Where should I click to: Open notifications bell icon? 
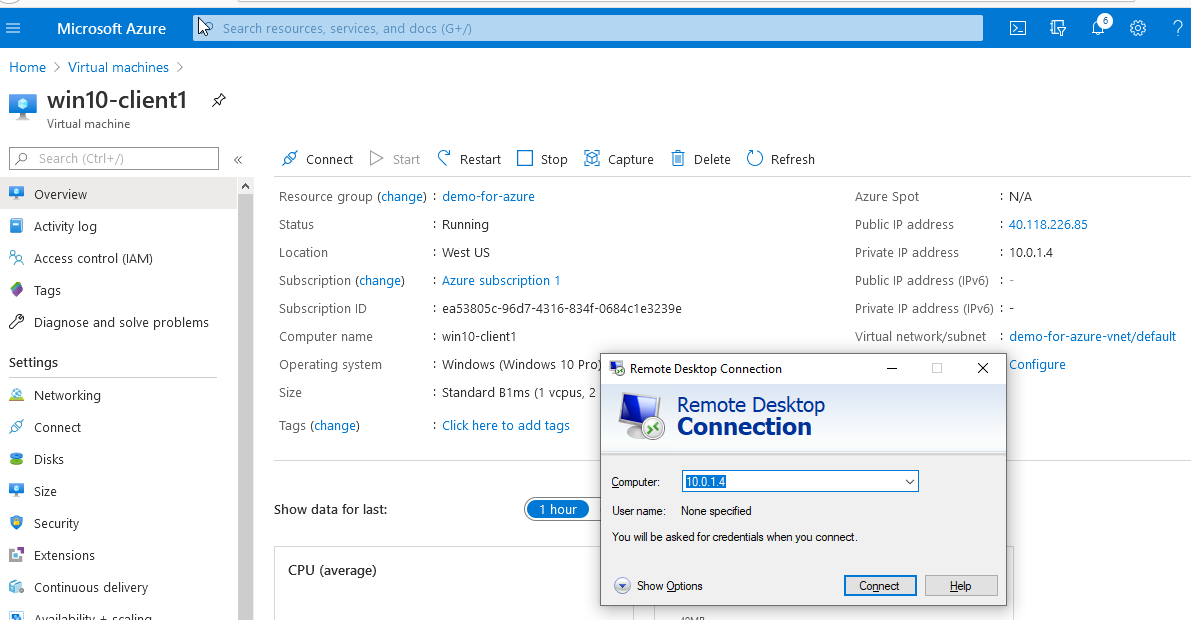1098,28
